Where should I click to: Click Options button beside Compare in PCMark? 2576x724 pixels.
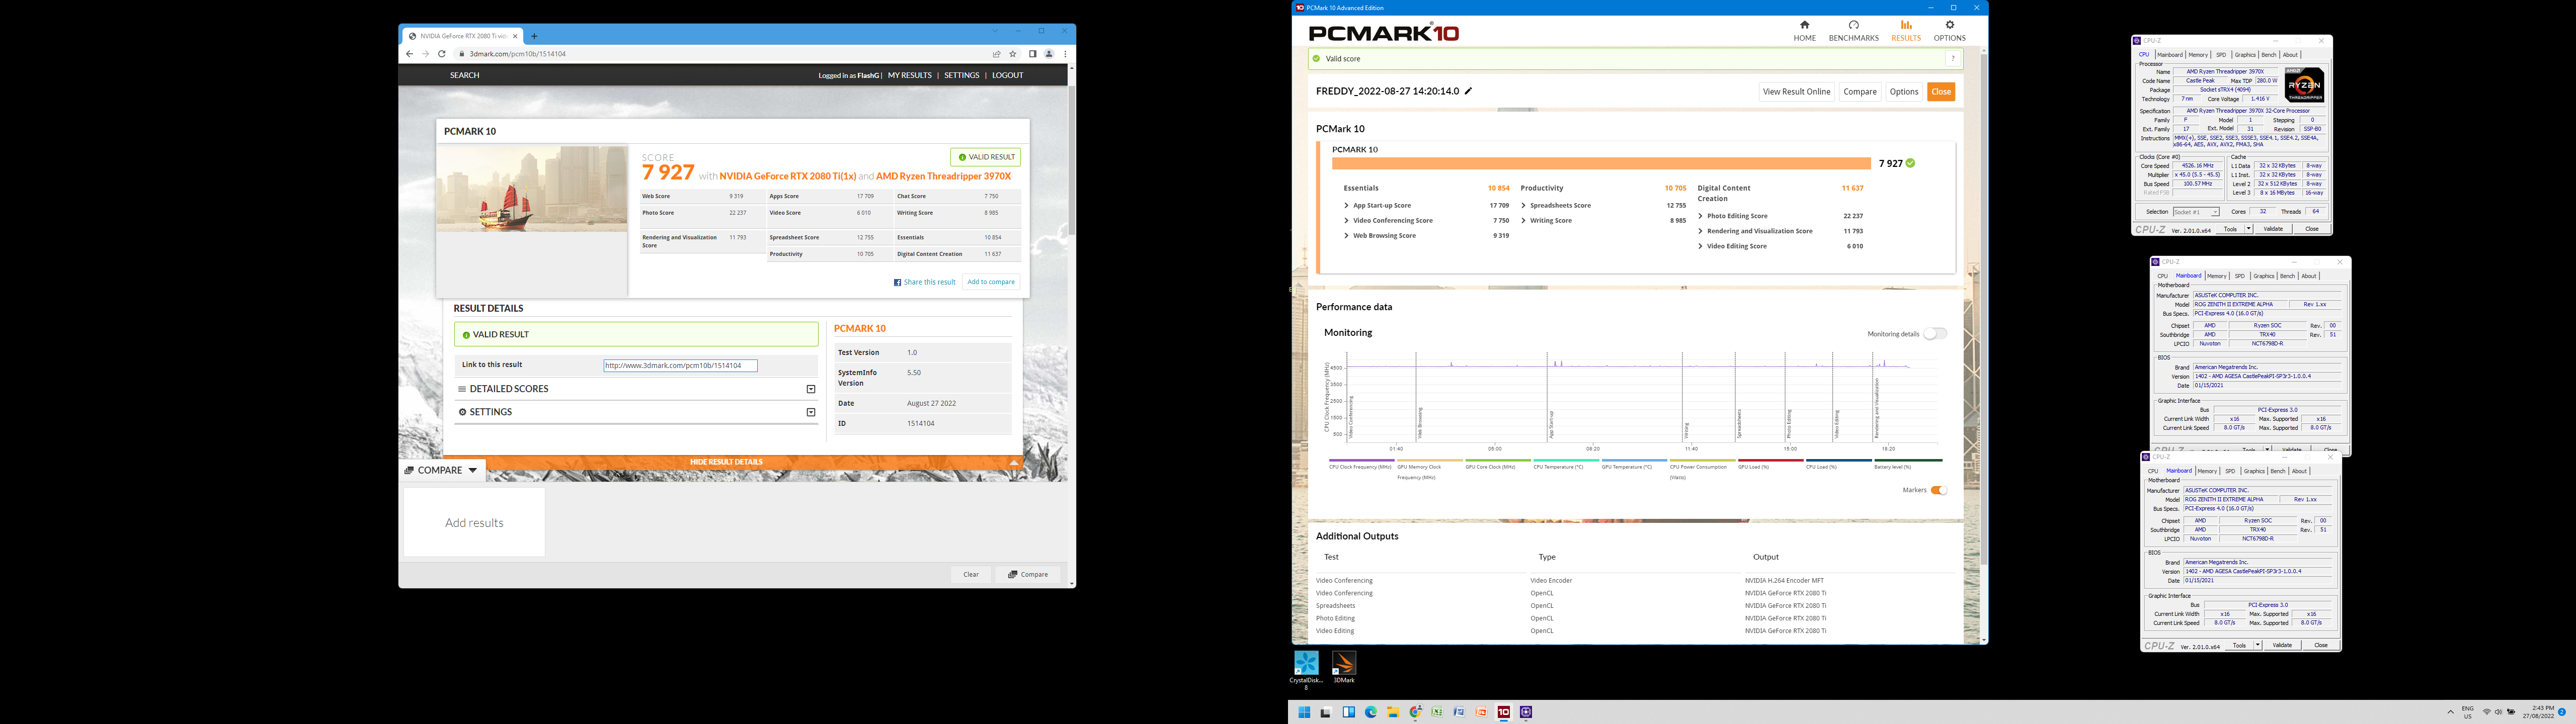[1904, 92]
